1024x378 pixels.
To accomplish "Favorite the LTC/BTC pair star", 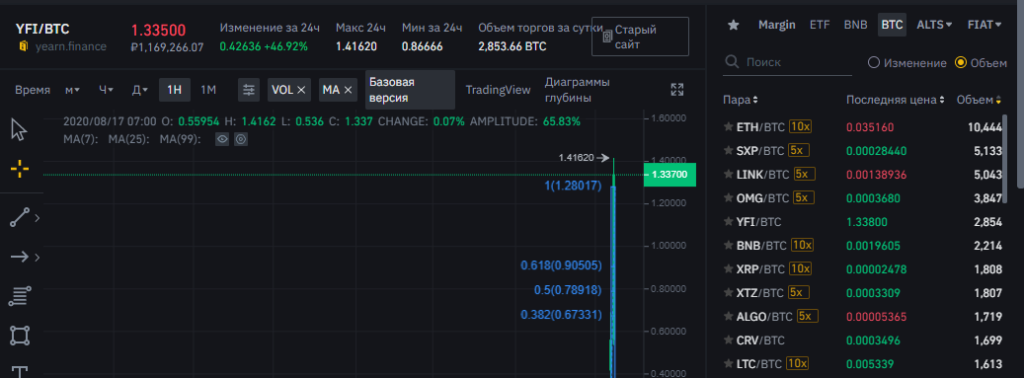I will point(728,364).
